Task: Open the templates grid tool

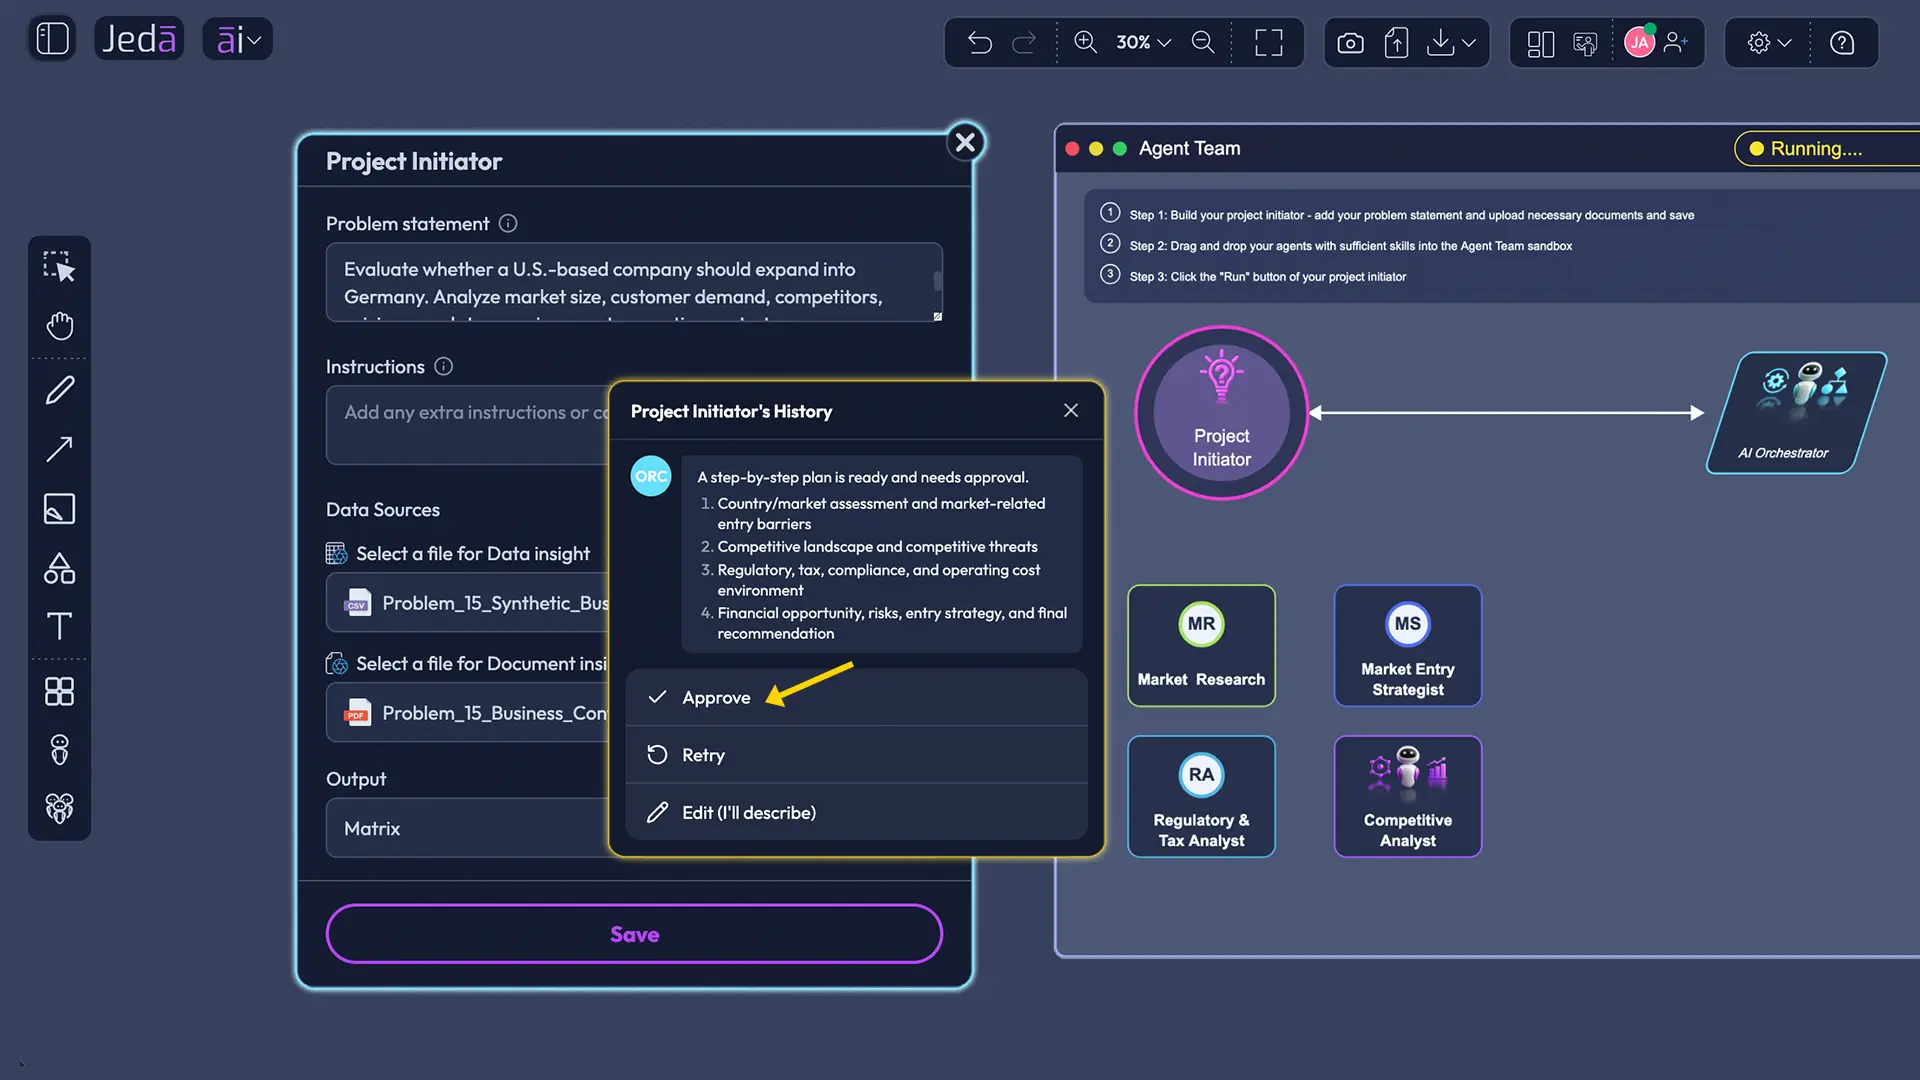Action: pos(59,691)
